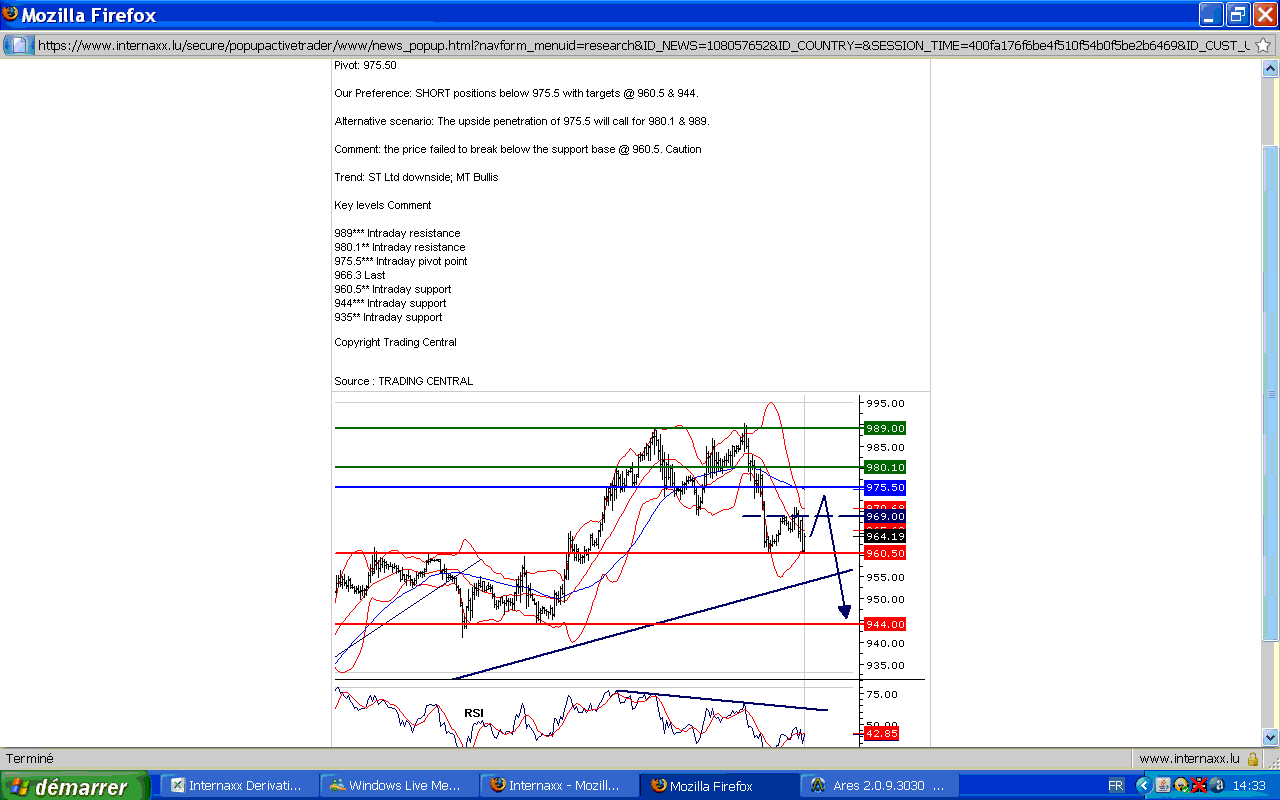Open the Firefox window control menu icon
Image resolution: width=1280 pixels, height=800 pixels.
coord(10,15)
